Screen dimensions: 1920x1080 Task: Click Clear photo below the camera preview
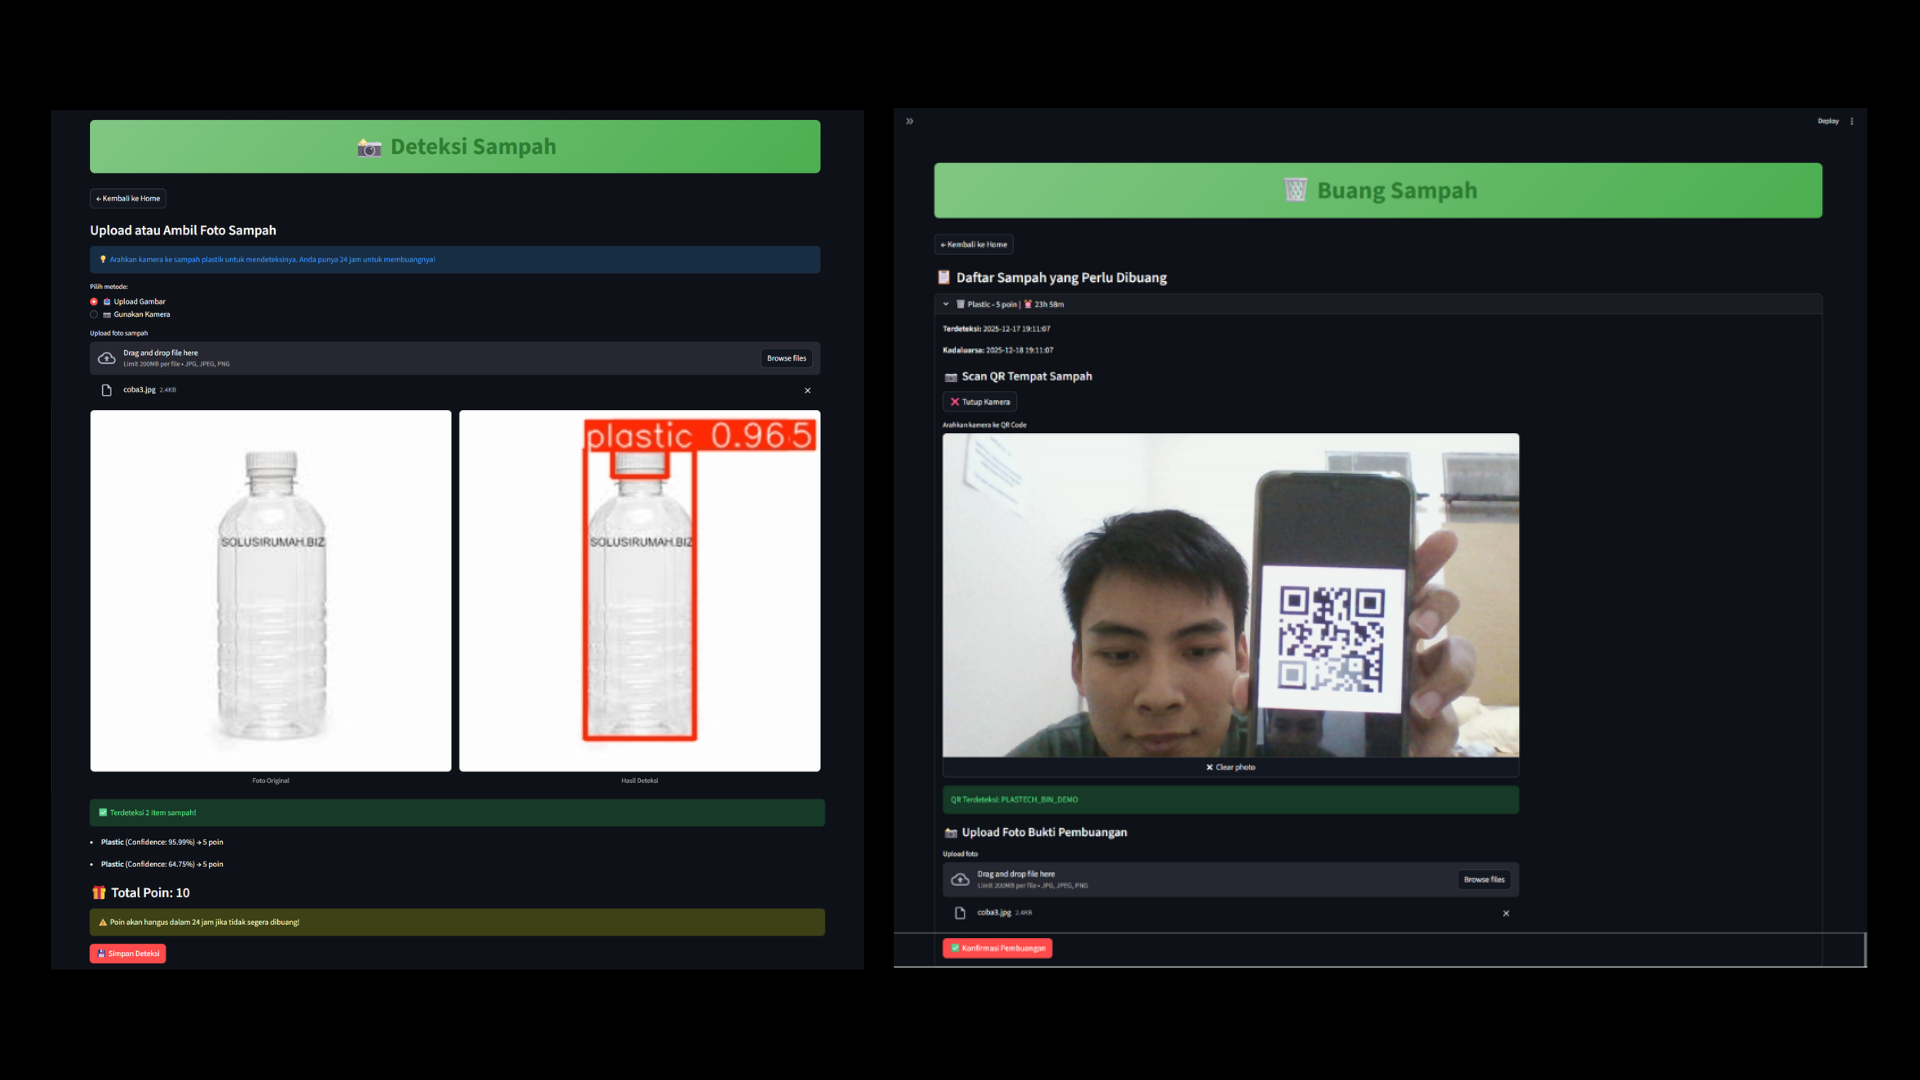point(1231,767)
